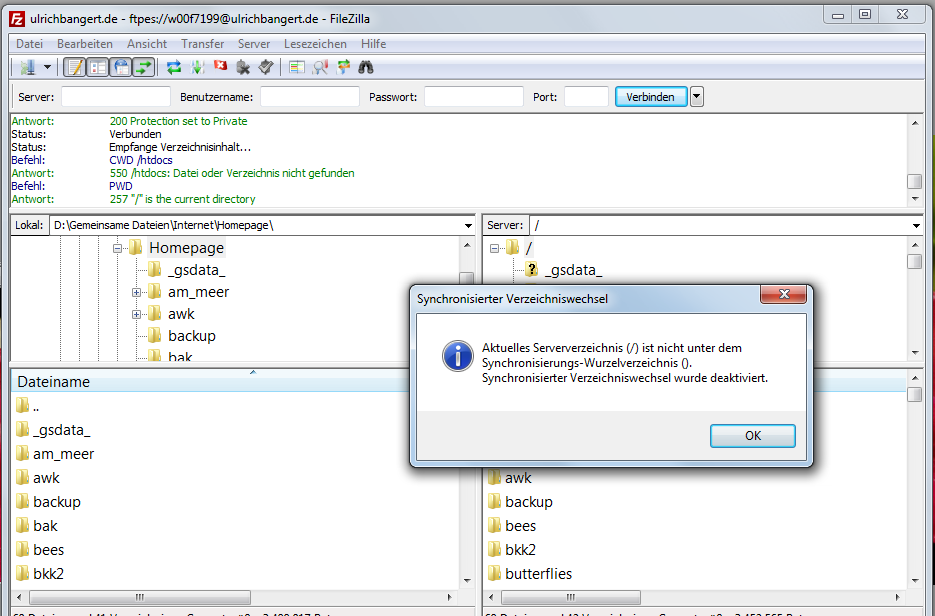Open the quickconnect history dropdown arrow
935x616 pixels.
pyautogui.click(x=696, y=97)
